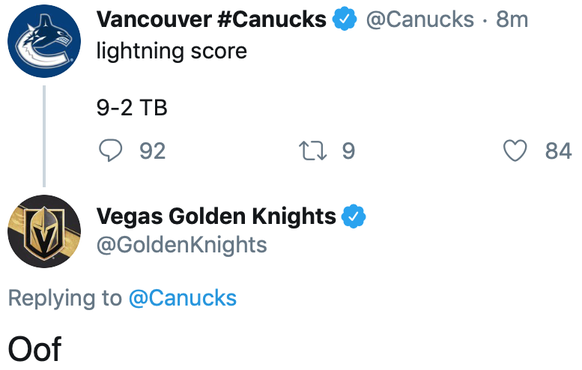
Task: Click the retweet count of 9
Action: click(348, 151)
